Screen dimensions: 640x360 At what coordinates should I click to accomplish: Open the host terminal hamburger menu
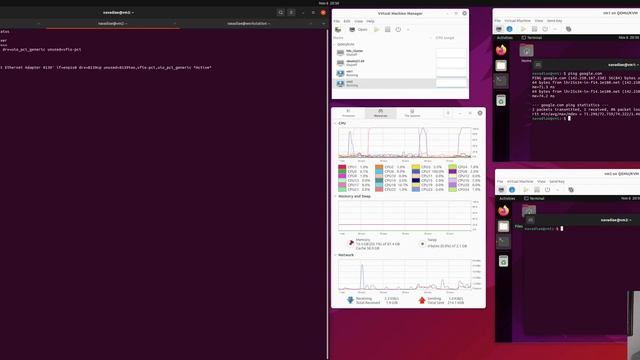point(291,13)
